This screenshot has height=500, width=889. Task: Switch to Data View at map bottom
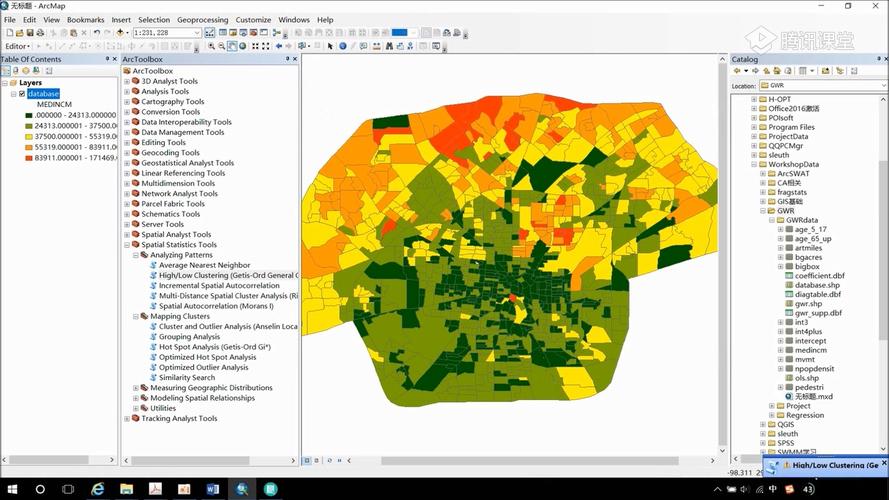point(307,460)
